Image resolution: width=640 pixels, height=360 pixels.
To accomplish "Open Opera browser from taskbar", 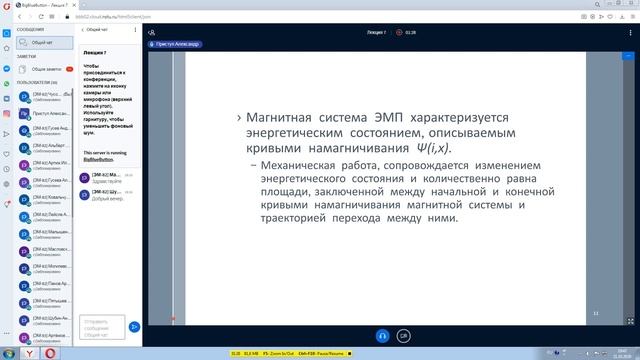I will [x=50, y=353].
